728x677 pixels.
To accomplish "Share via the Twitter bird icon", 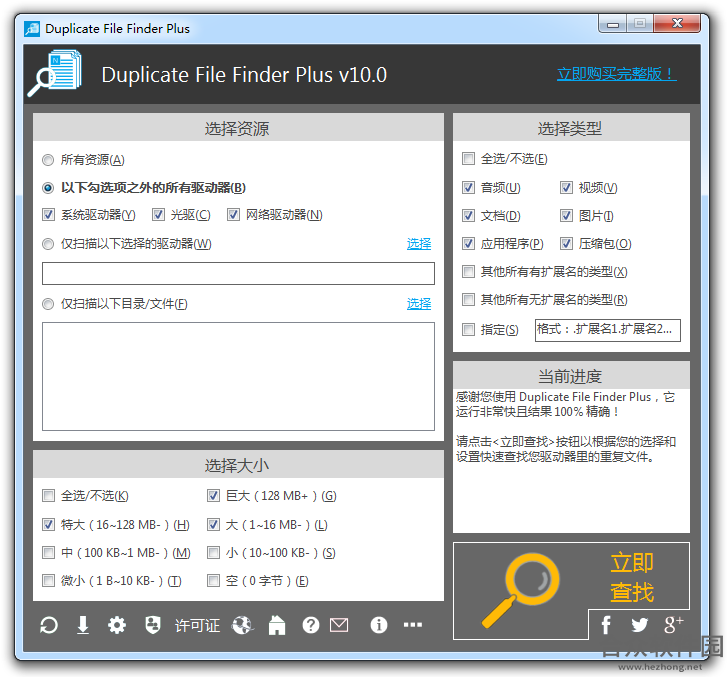I will (x=639, y=625).
